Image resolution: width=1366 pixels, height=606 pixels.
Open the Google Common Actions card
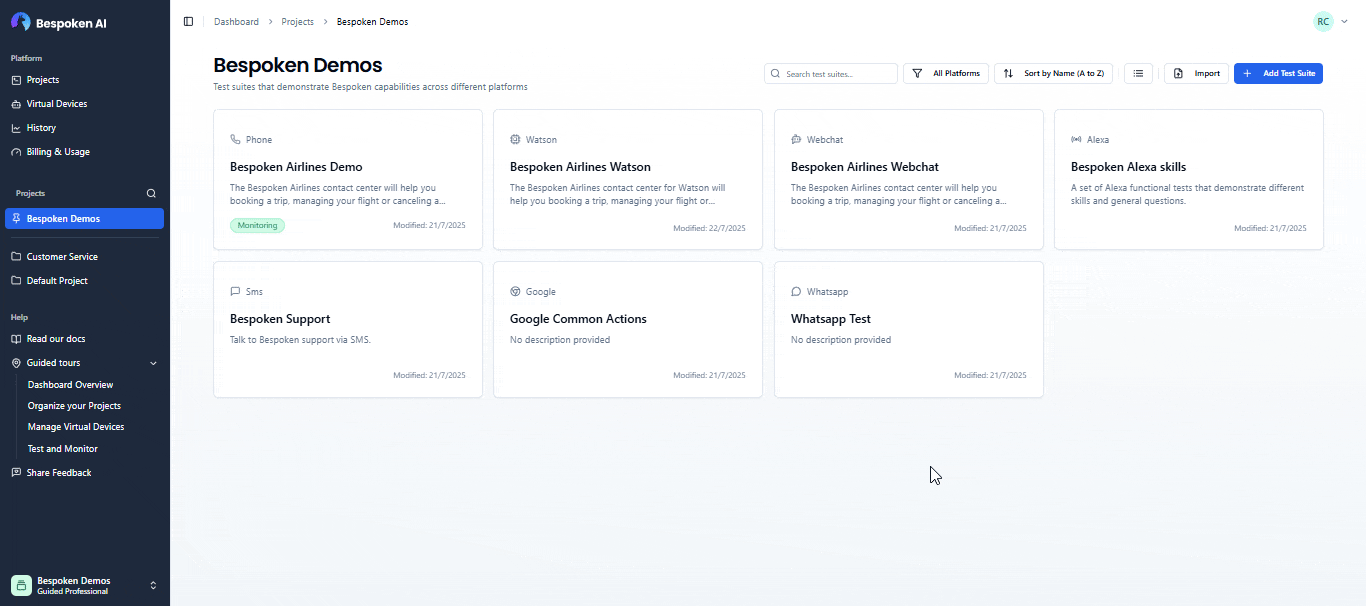[x=628, y=329]
